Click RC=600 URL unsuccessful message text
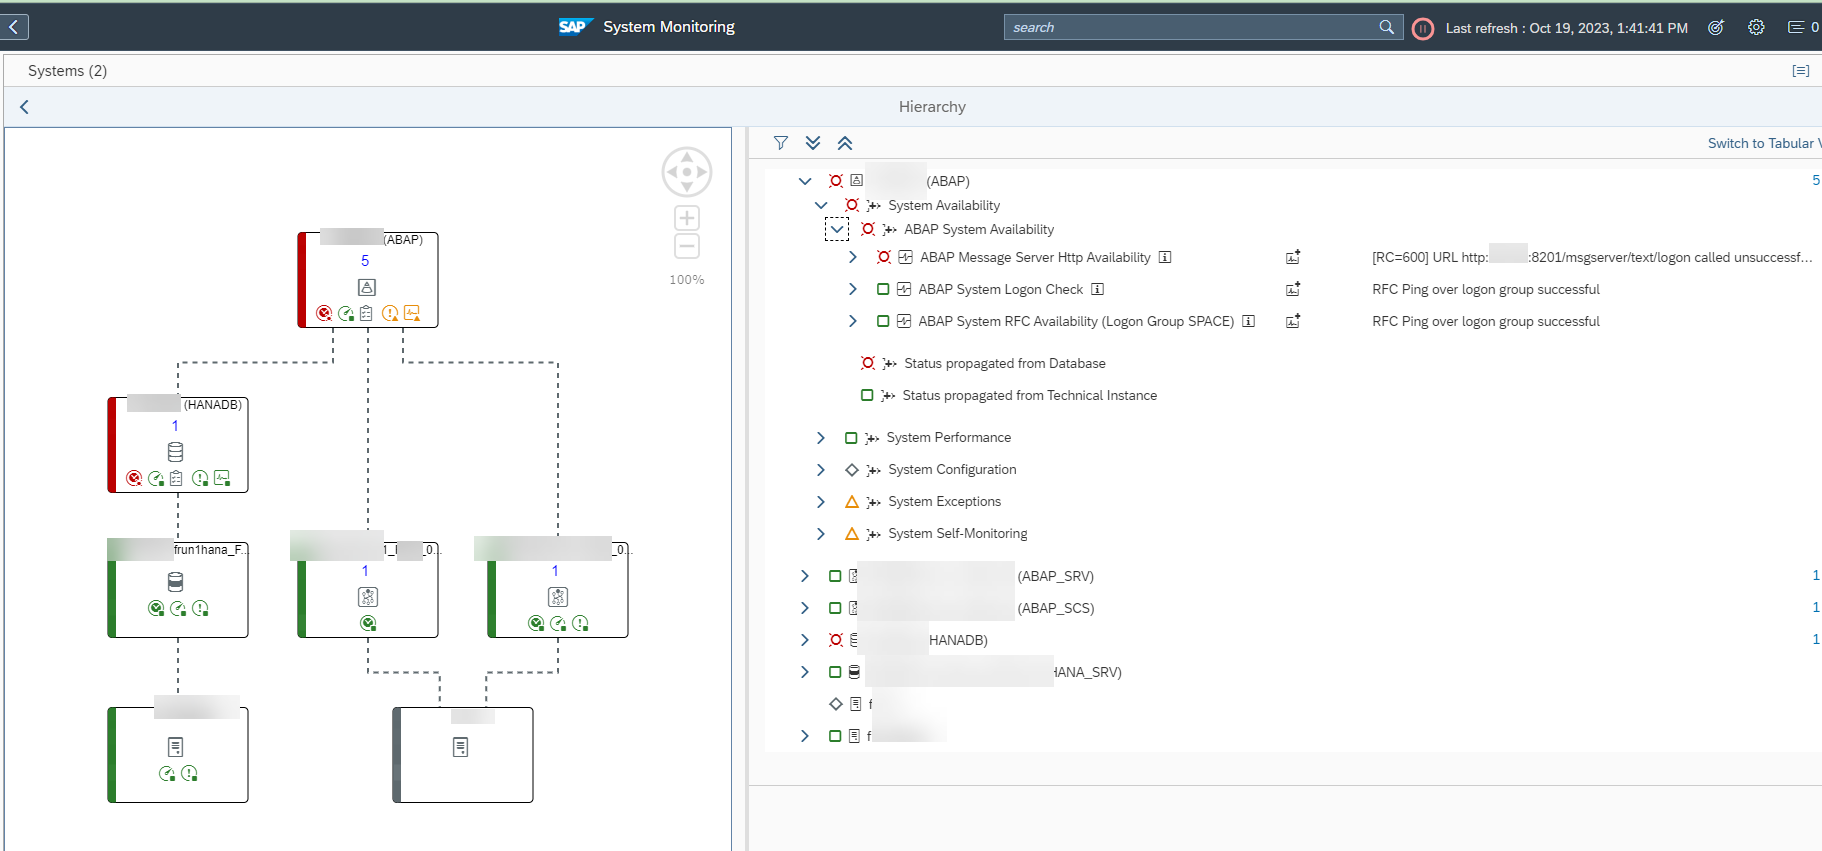This screenshot has height=851, width=1822. (1592, 257)
